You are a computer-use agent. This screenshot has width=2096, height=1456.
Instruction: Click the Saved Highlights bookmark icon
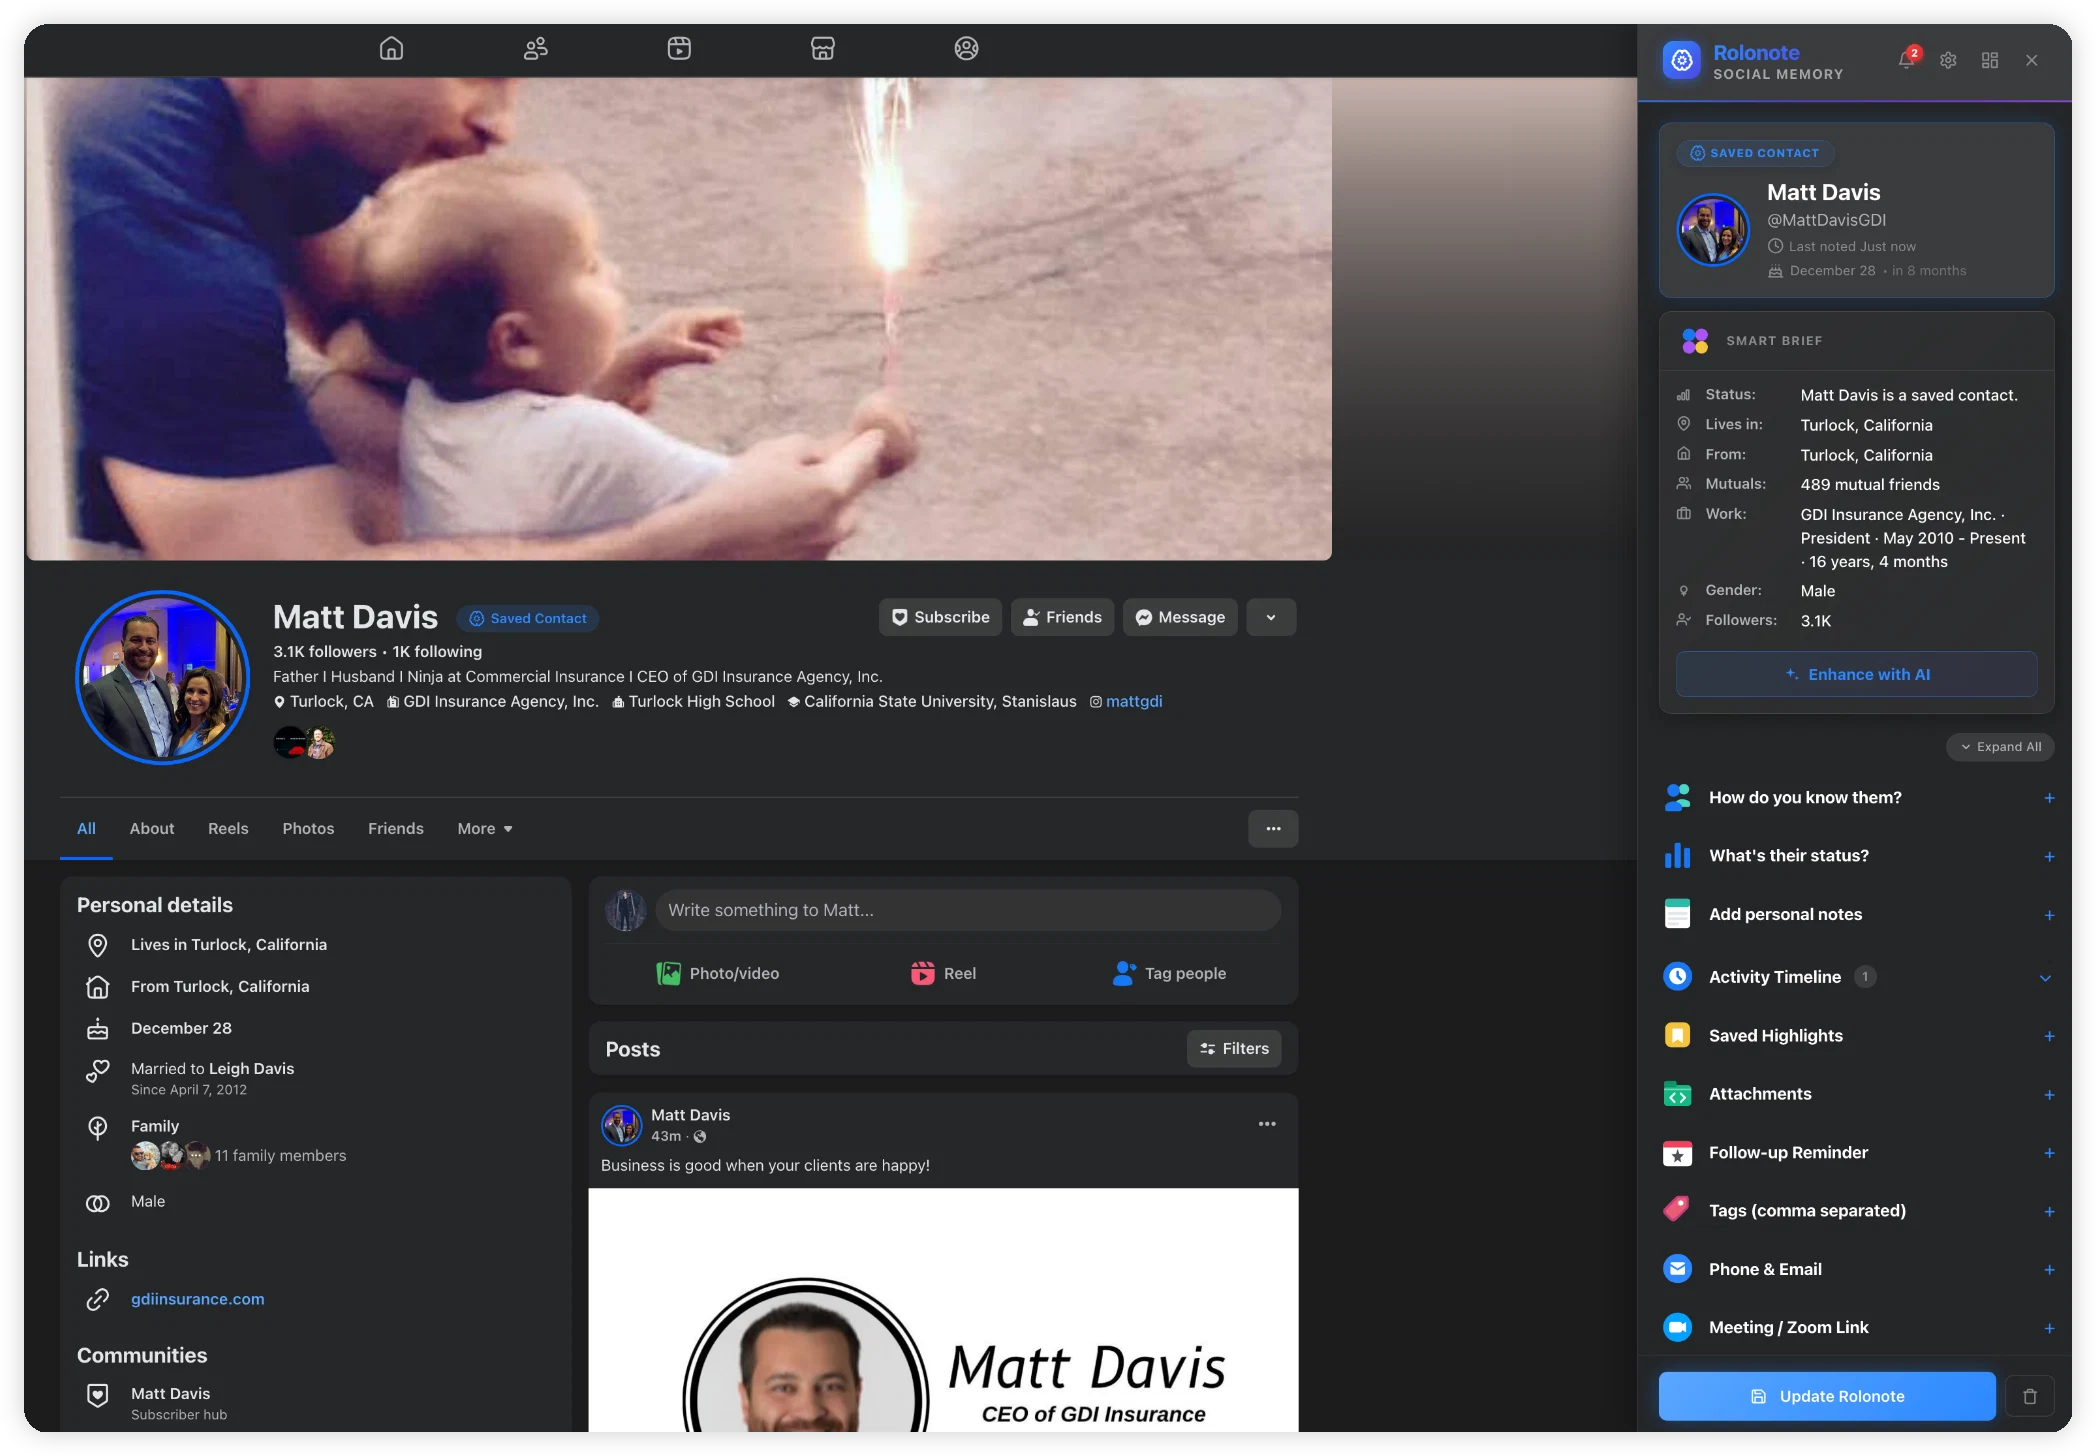pos(1677,1035)
